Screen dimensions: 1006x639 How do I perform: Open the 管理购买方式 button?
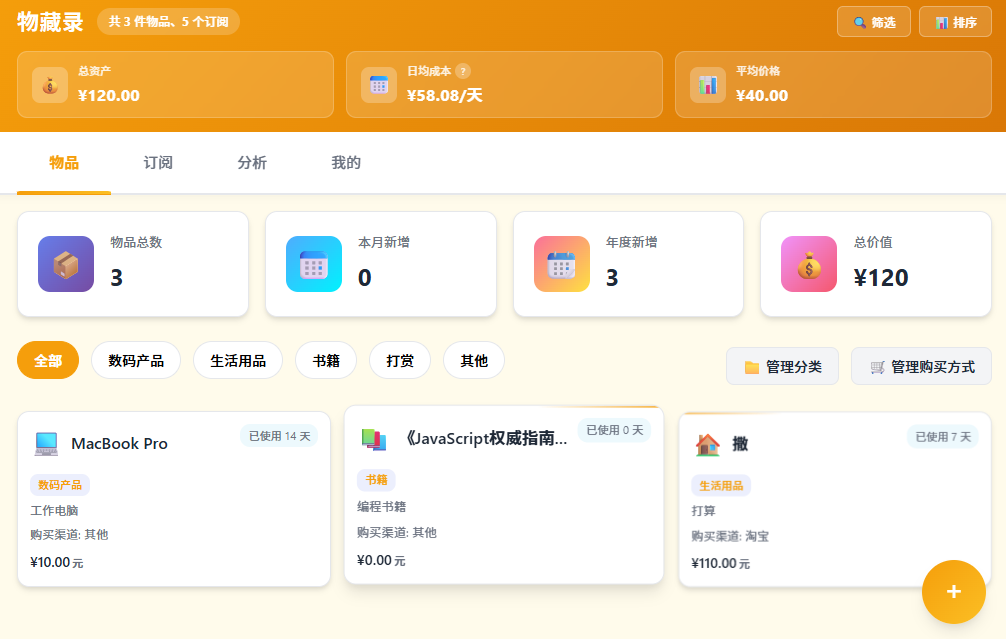tap(921, 366)
